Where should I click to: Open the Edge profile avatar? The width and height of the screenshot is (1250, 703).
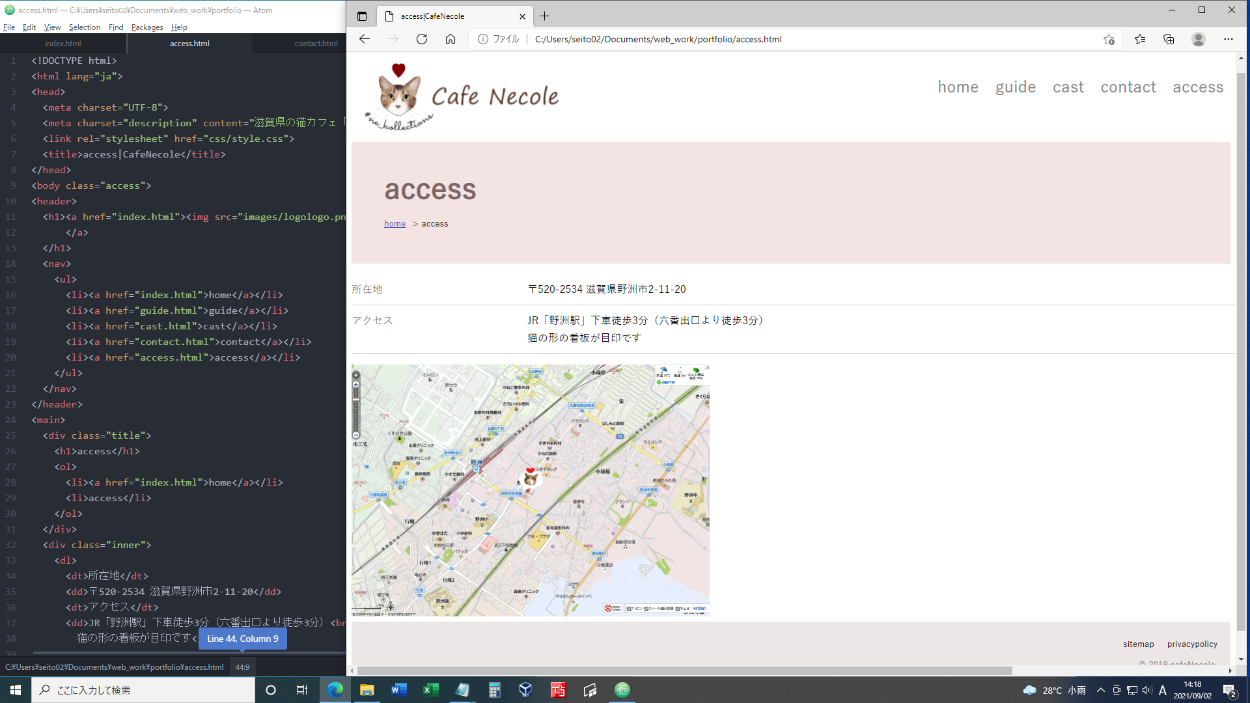(1198, 39)
